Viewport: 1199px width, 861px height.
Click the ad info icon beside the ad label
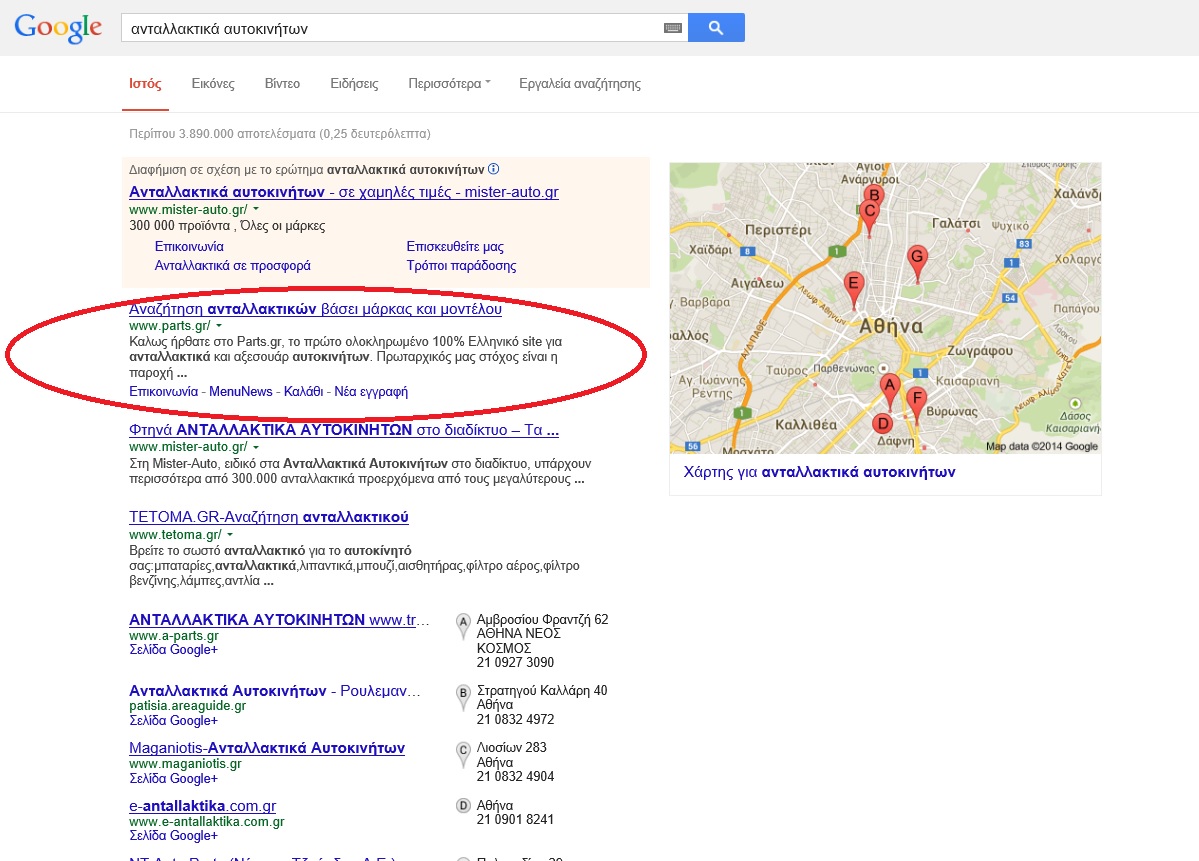pyautogui.click(x=494, y=169)
